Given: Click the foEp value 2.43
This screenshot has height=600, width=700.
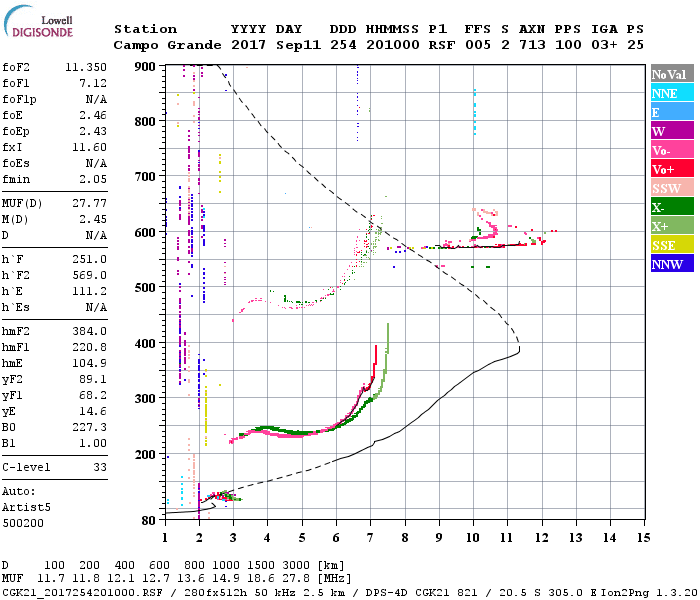Looking at the screenshot, I should tap(93, 131).
